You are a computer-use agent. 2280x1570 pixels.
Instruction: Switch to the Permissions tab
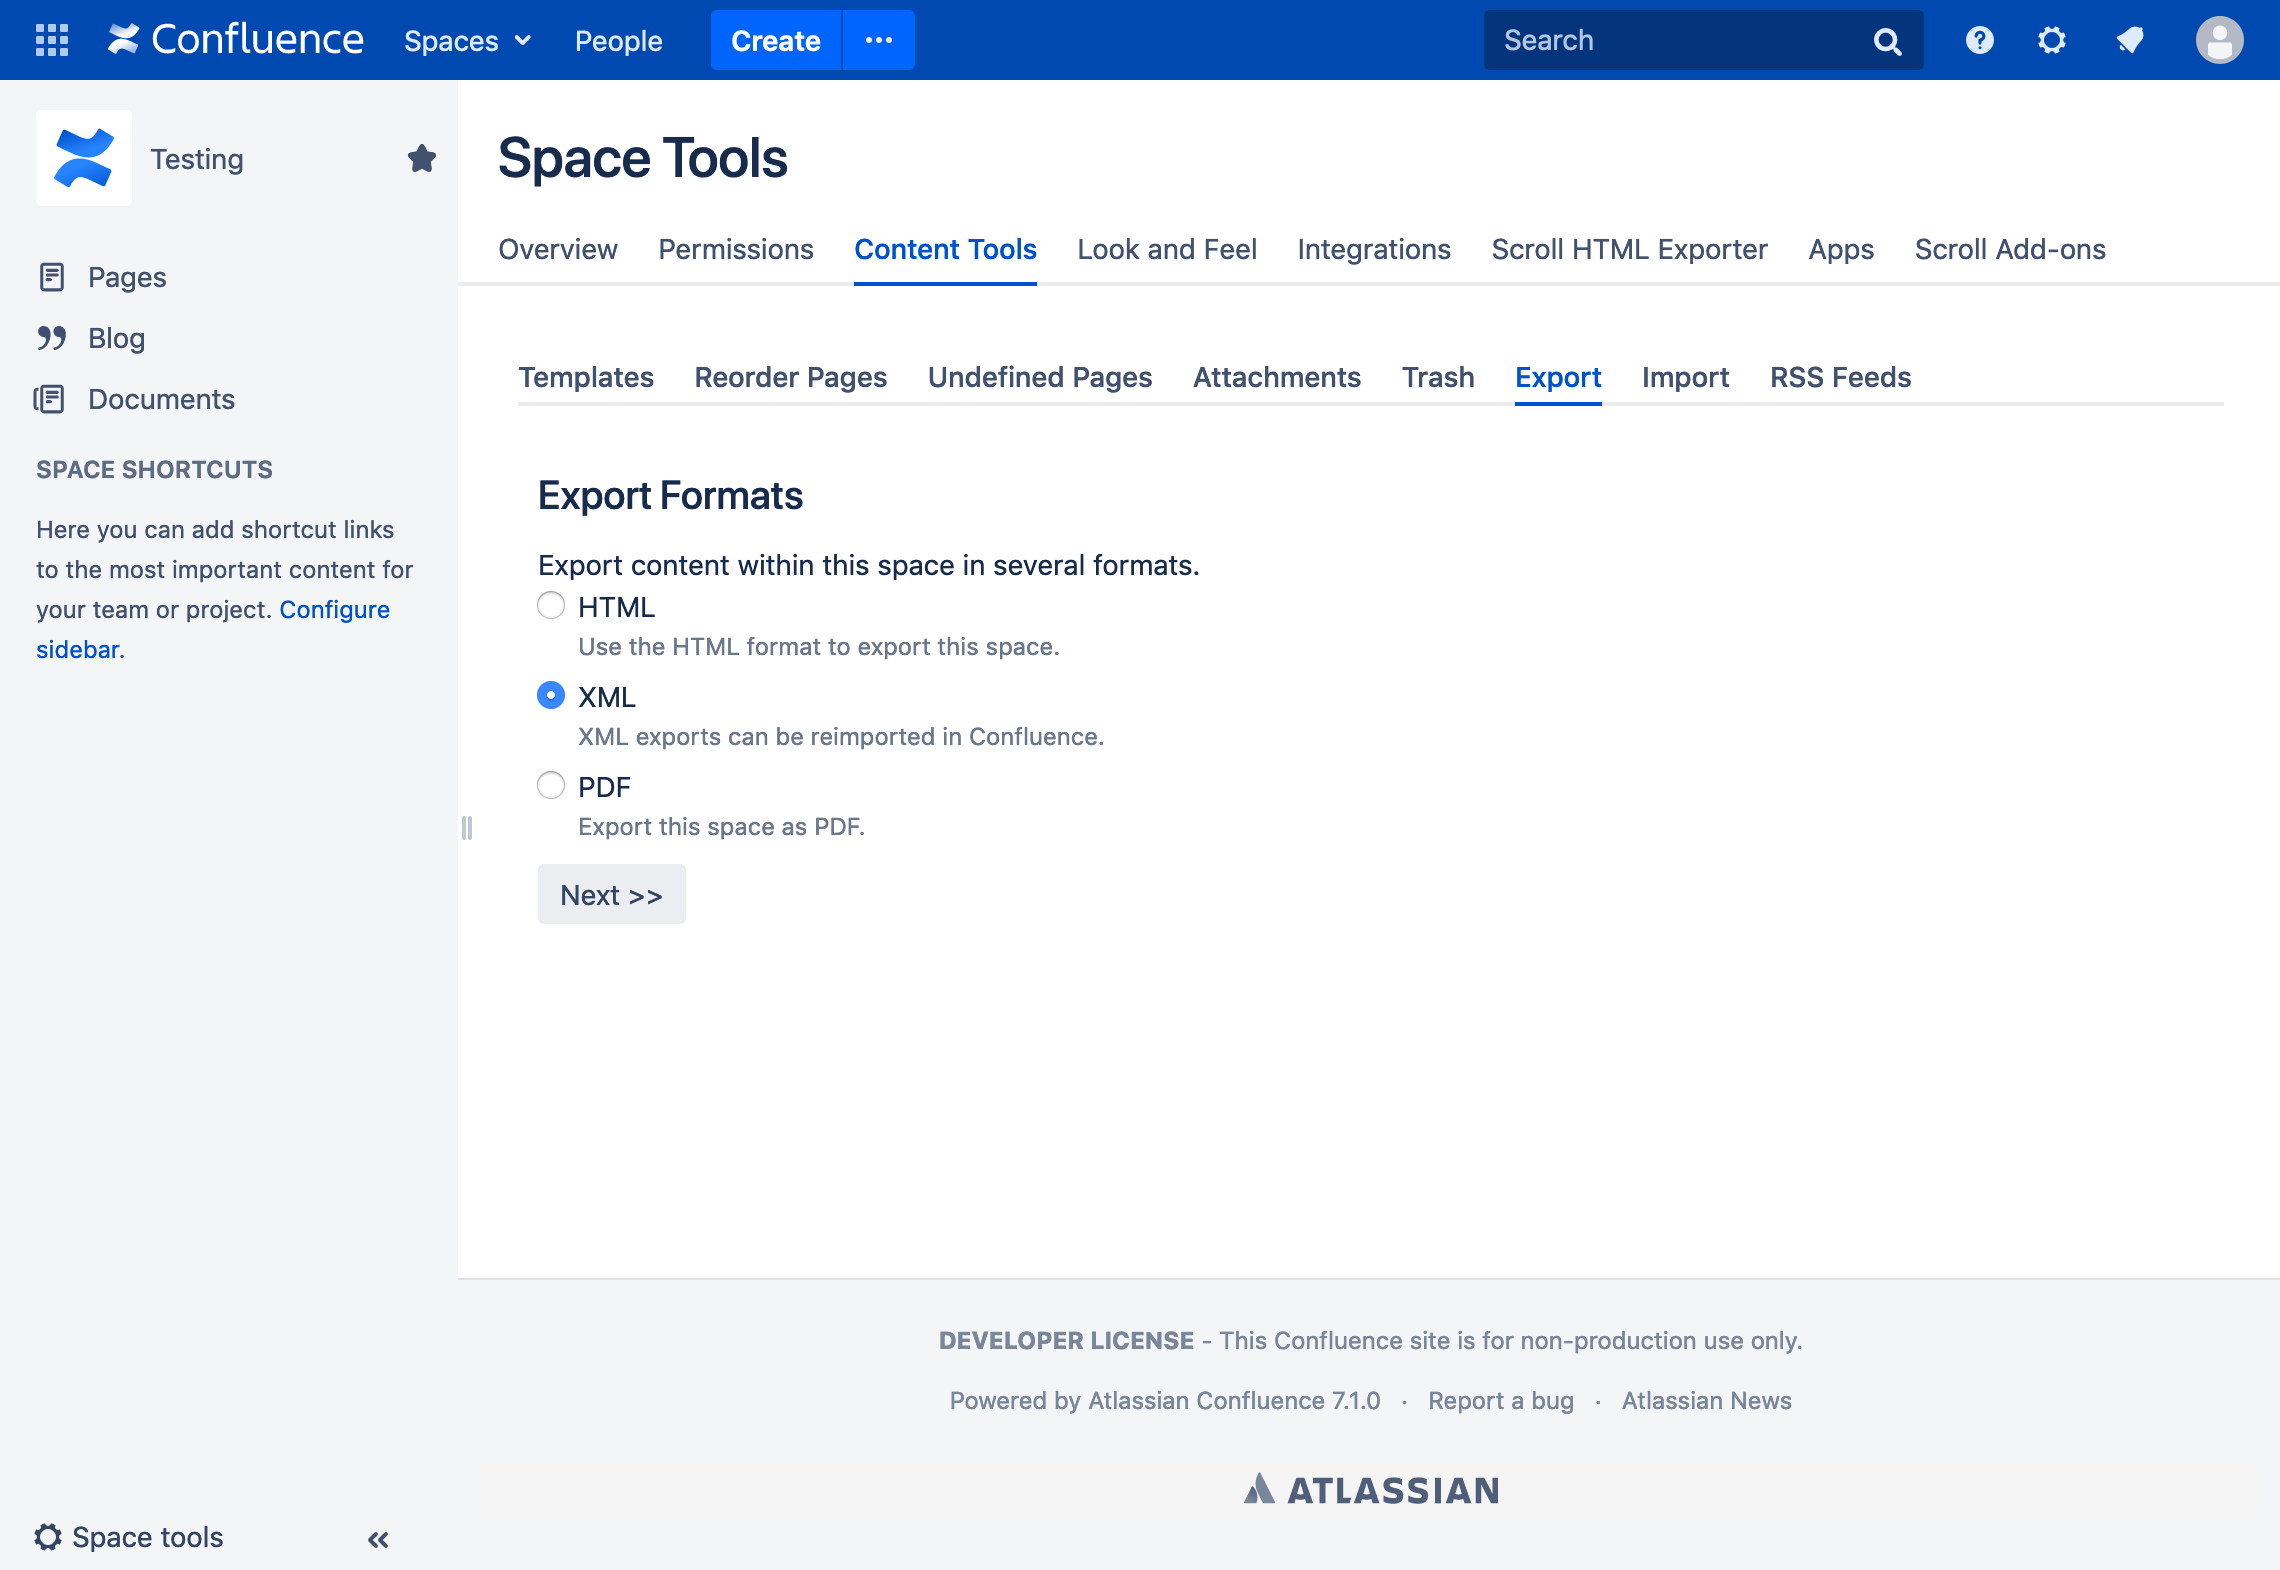(x=735, y=249)
